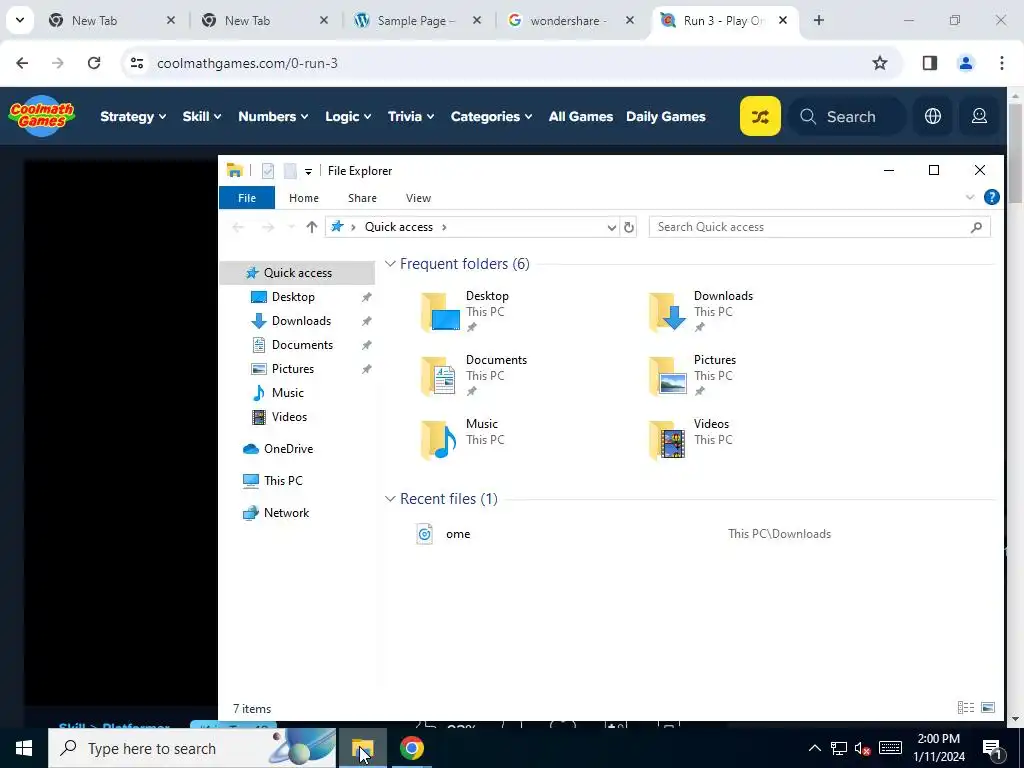Open the Coolmath user account icon
Image resolution: width=1024 pixels, height=768 pixels.
979,116
